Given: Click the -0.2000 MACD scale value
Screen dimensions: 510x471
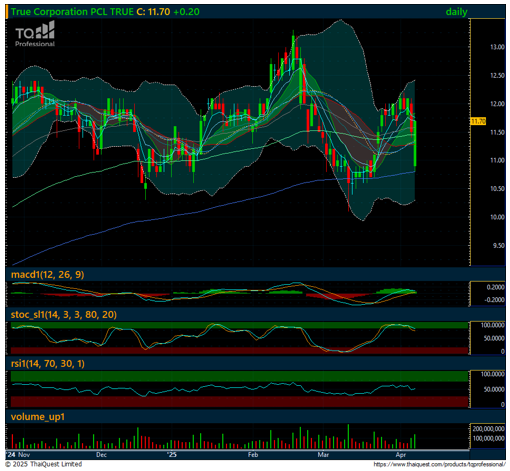Looking at the screenshot, I should pyautogui.click(x=494, y=300).
